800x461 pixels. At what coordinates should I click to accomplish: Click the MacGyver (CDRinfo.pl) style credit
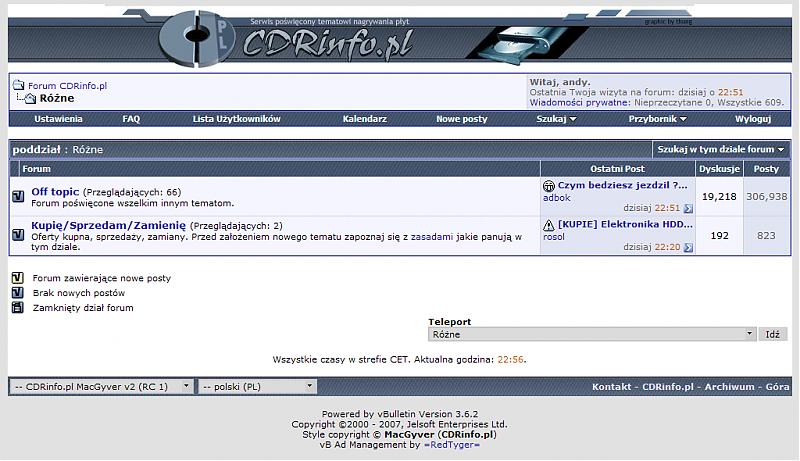440,434
